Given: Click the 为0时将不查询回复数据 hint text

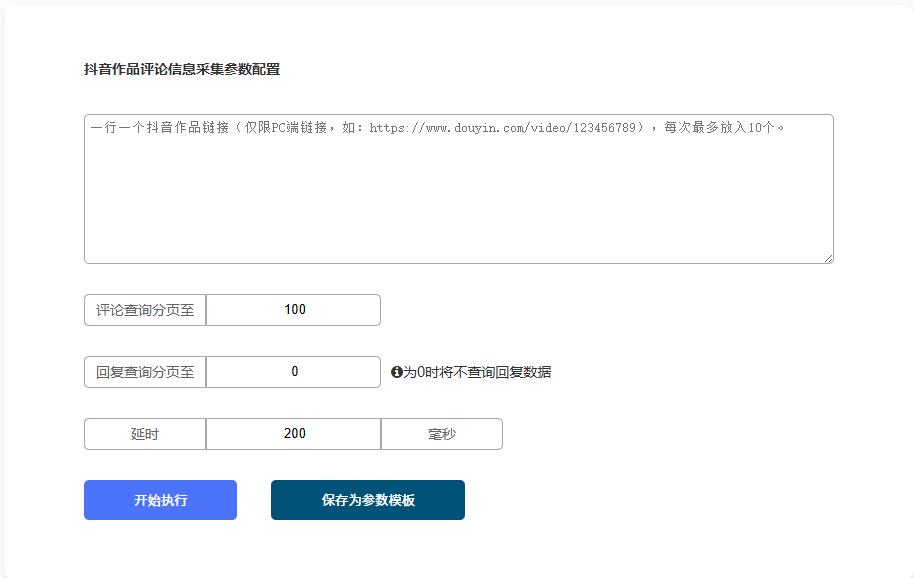Looking at the screenshot, I should coord(477,372).
